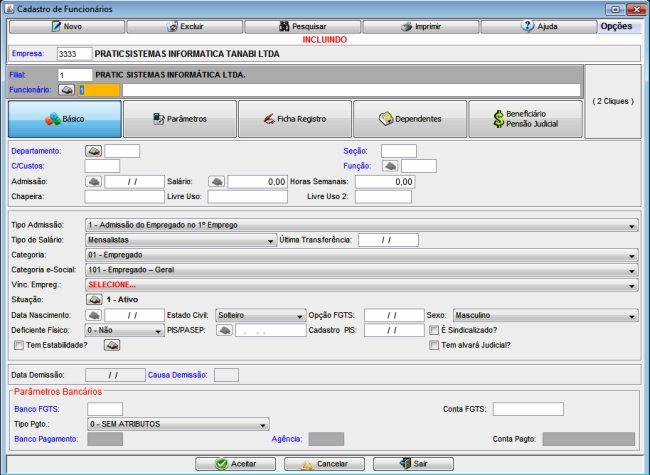This screenshot has width=650, height=475.
Task: Click the Departamento code field
Action: point(122,151)
